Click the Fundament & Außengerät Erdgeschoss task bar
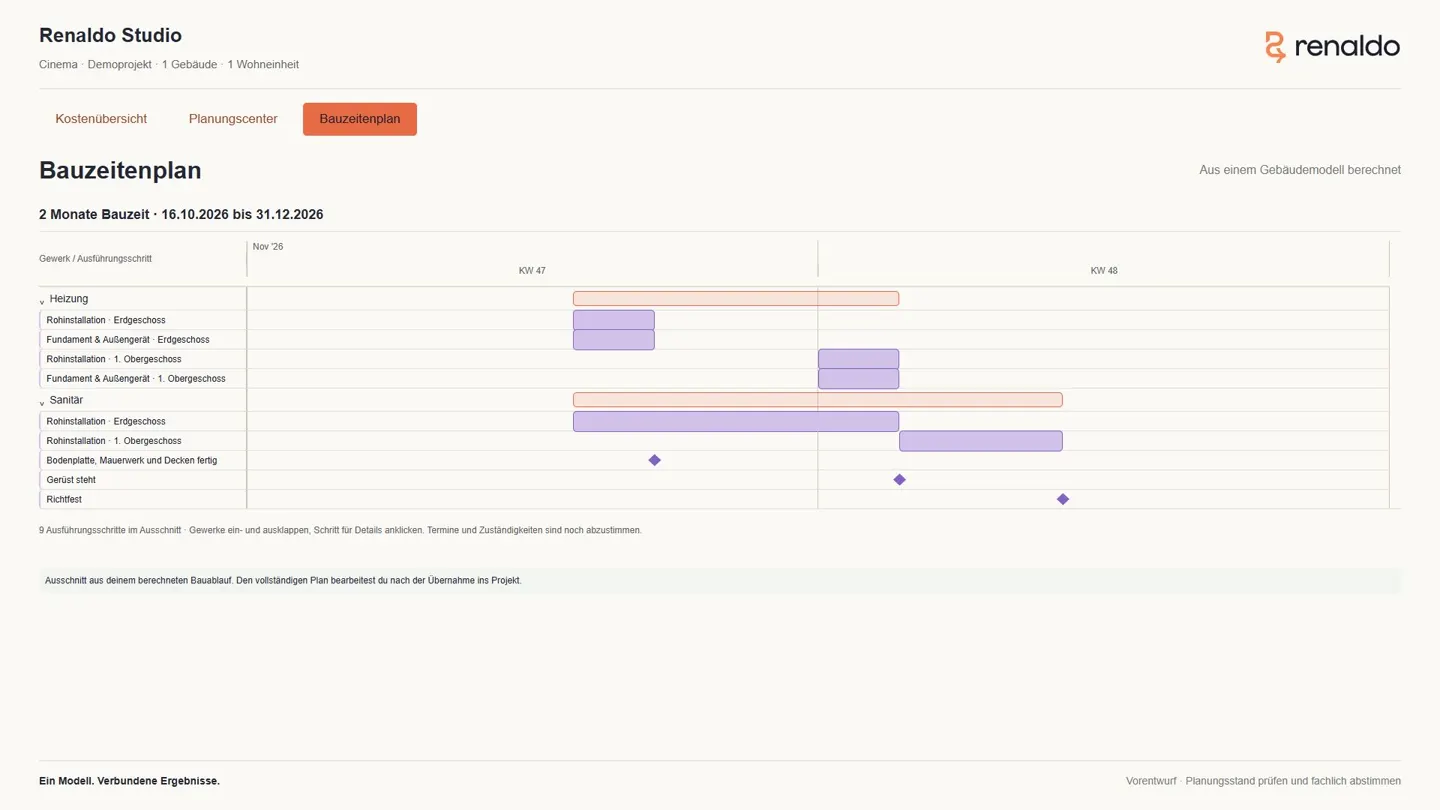The width and height of the screenshot is (1440, 810). click(614, 340)
